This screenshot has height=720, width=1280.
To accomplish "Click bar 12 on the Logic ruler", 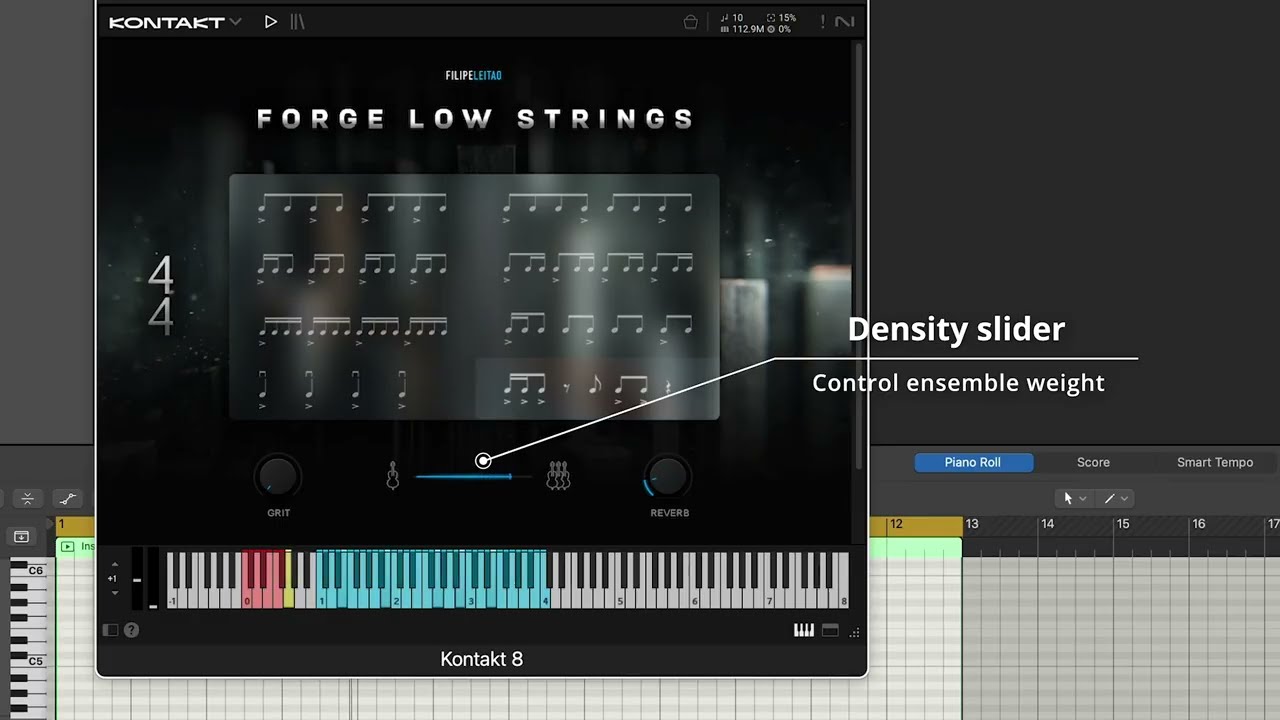I will point(896,524).
